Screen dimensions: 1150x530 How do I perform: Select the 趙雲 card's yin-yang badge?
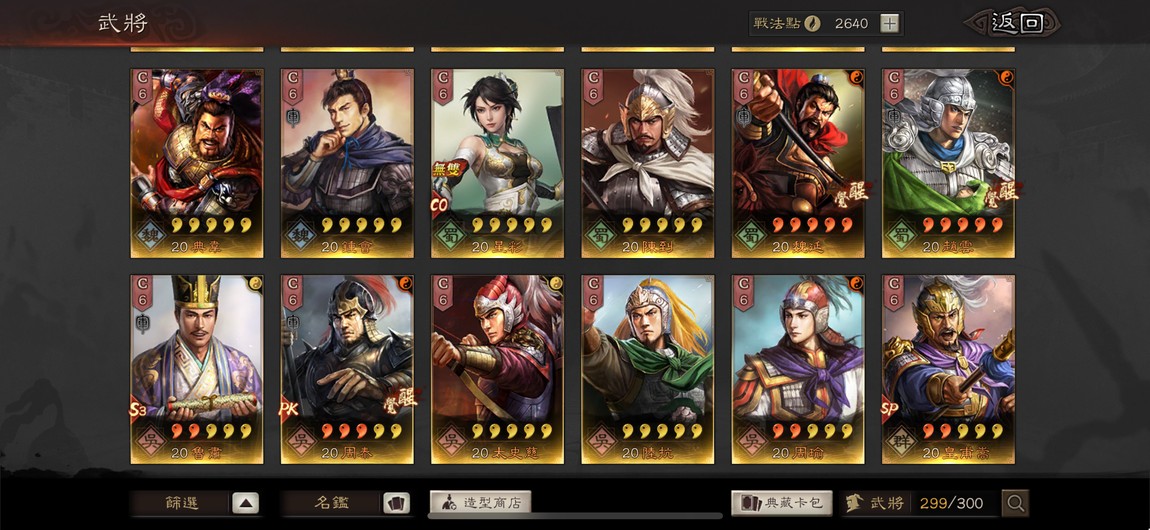pos(1006,76)
